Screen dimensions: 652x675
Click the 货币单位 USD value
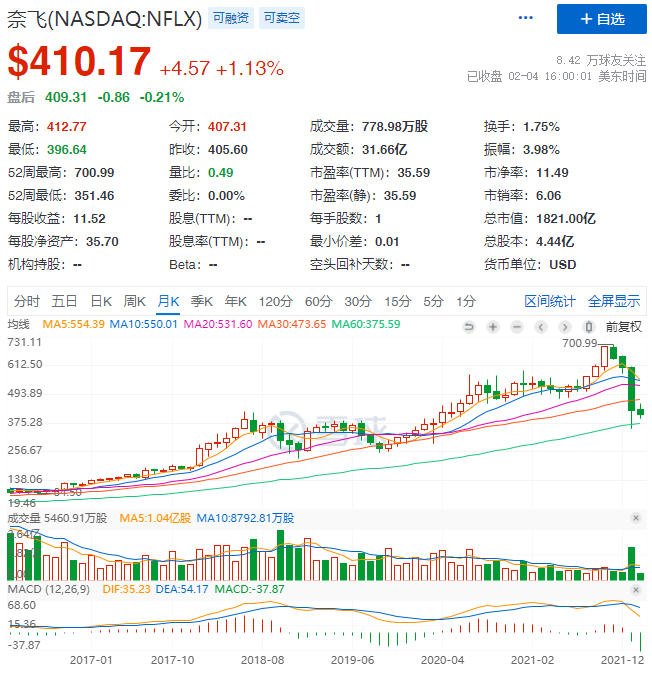[562, 264]
